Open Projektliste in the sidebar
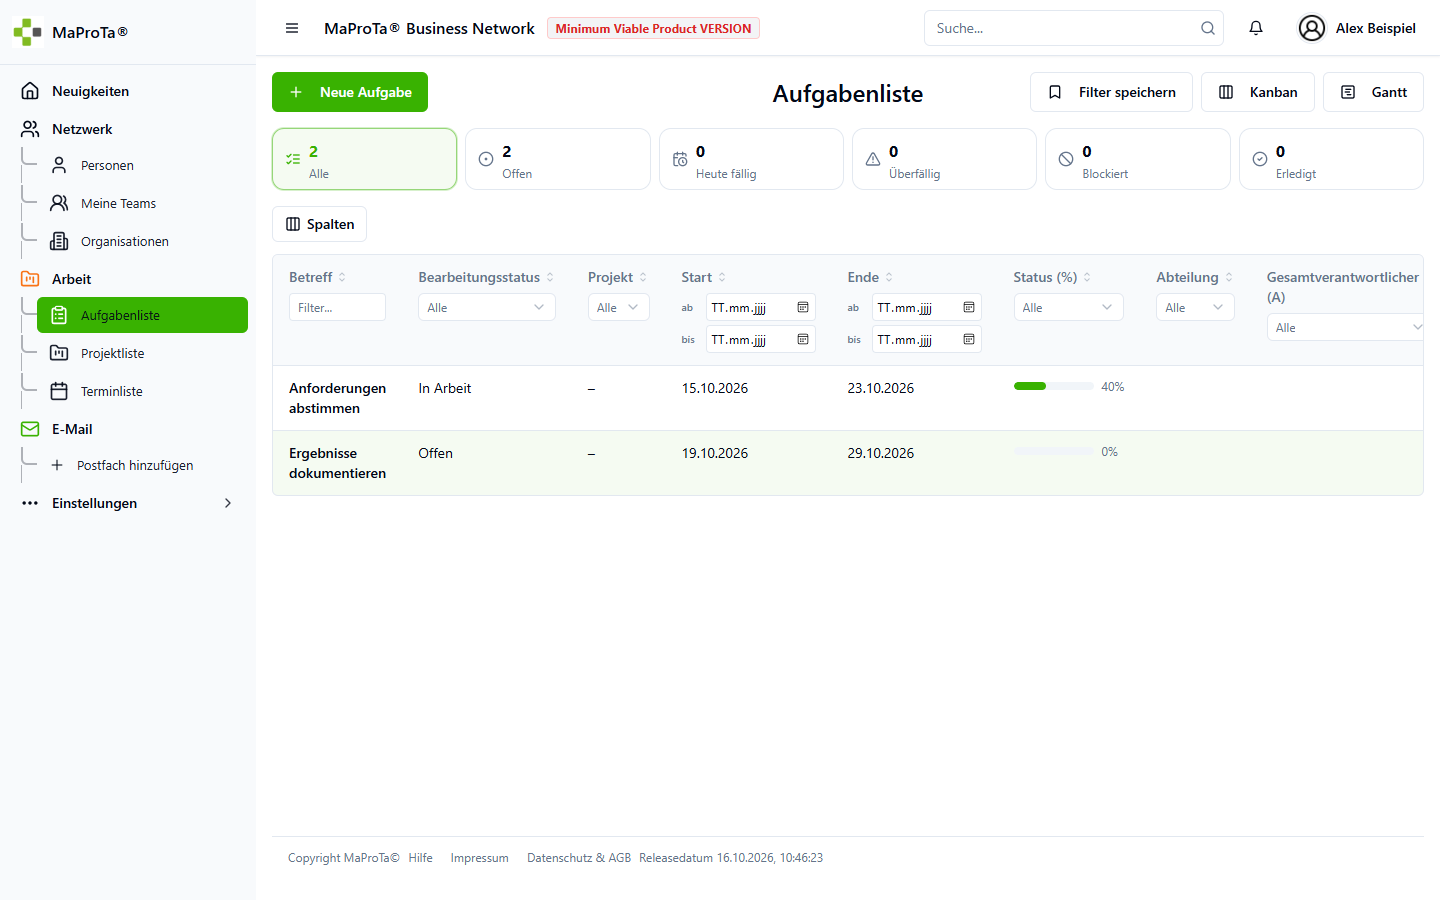The image size is (1440, 900). [x=142, y=353]
